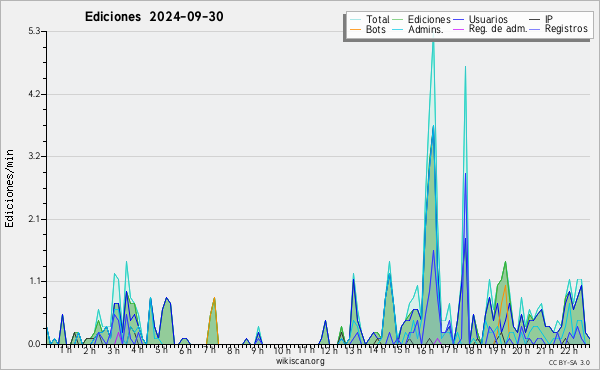Screen dimensions: 600x370
Task: Click the '7 h' x-axis label
Action: [x=209, y=350]
